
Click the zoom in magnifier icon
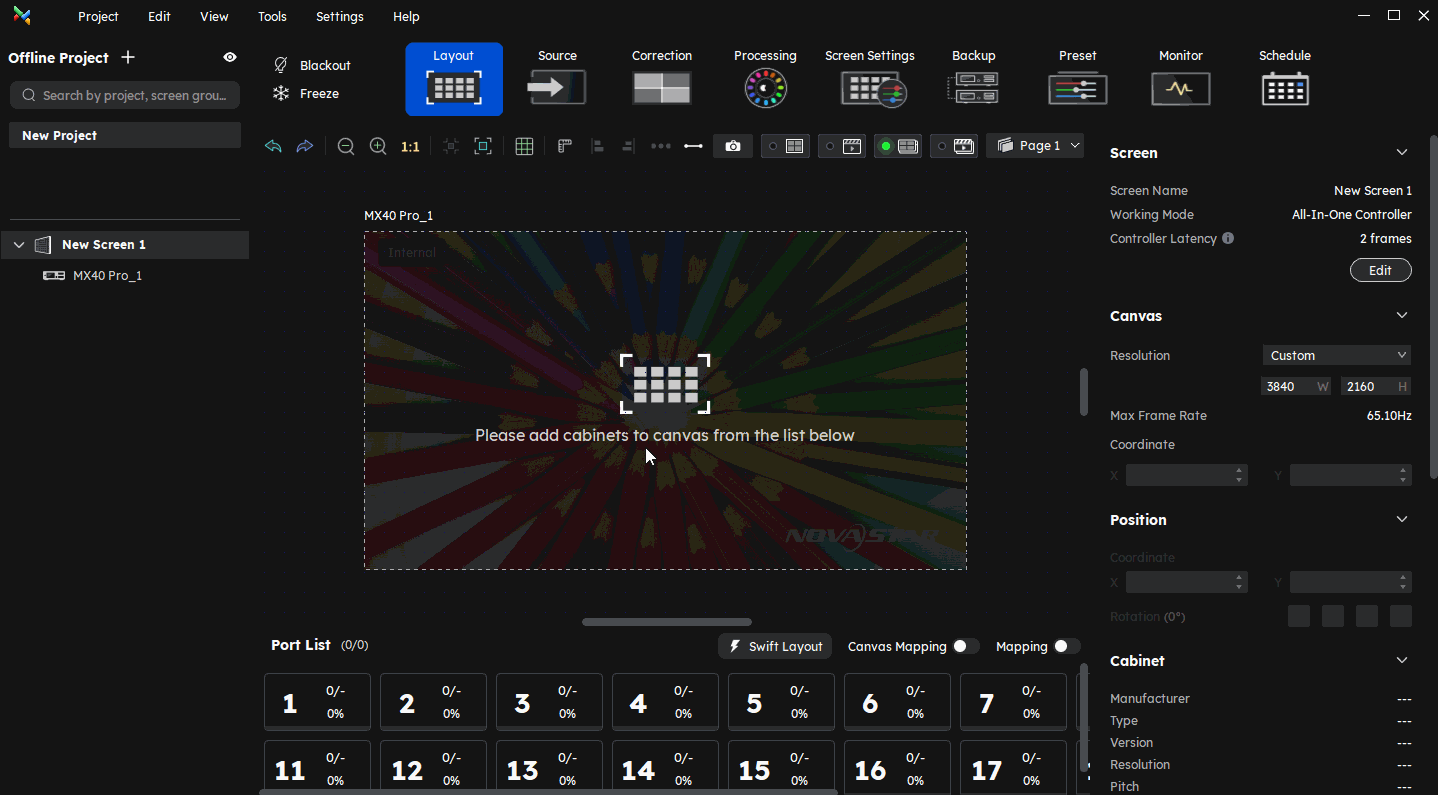click(378, 146)
